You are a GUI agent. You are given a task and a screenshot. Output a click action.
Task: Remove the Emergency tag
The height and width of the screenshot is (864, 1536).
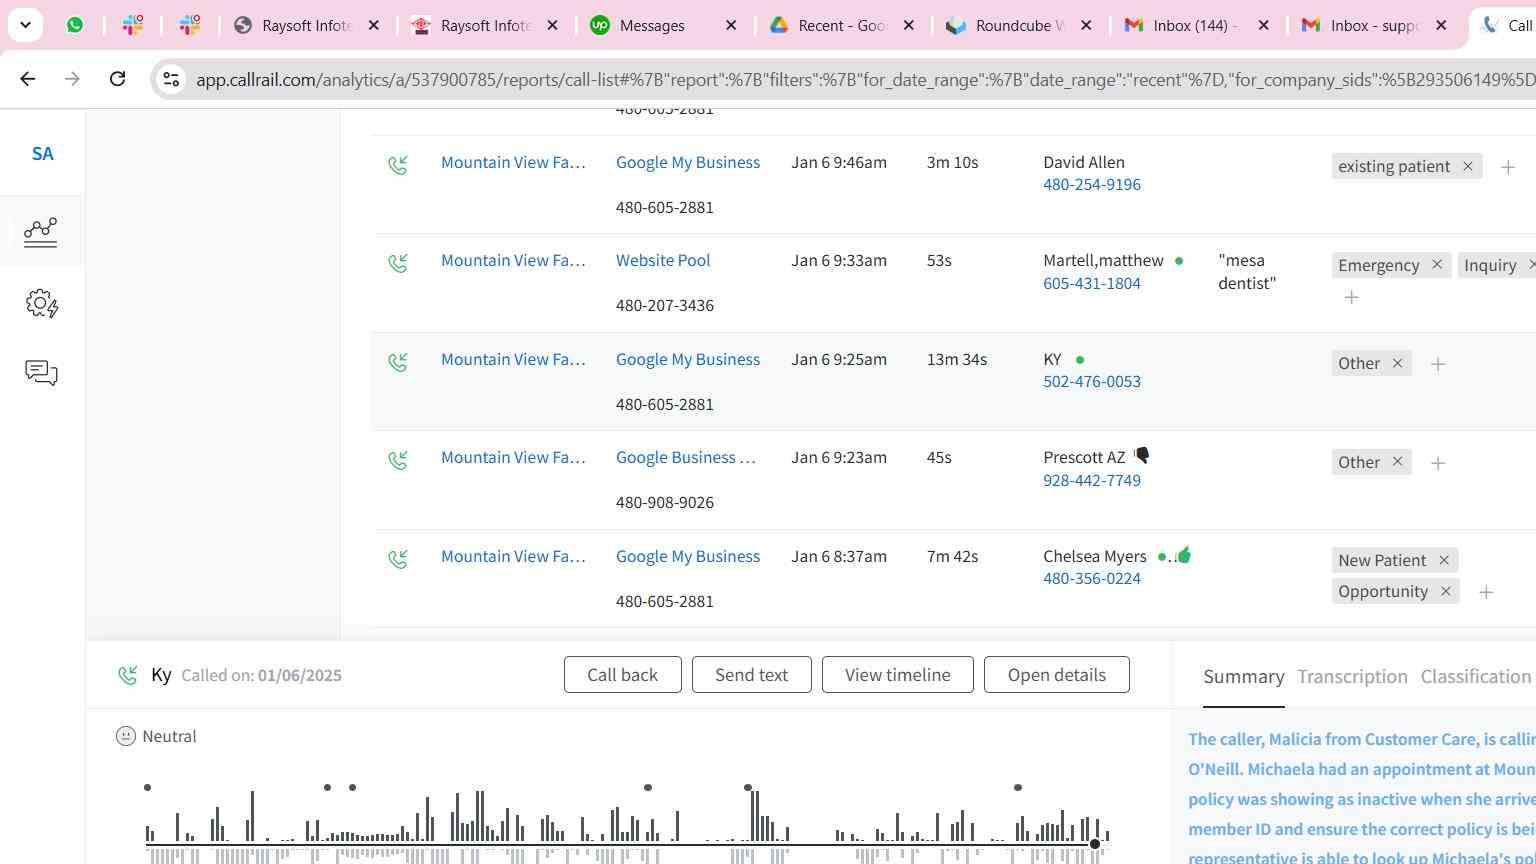coord(1437,265)
